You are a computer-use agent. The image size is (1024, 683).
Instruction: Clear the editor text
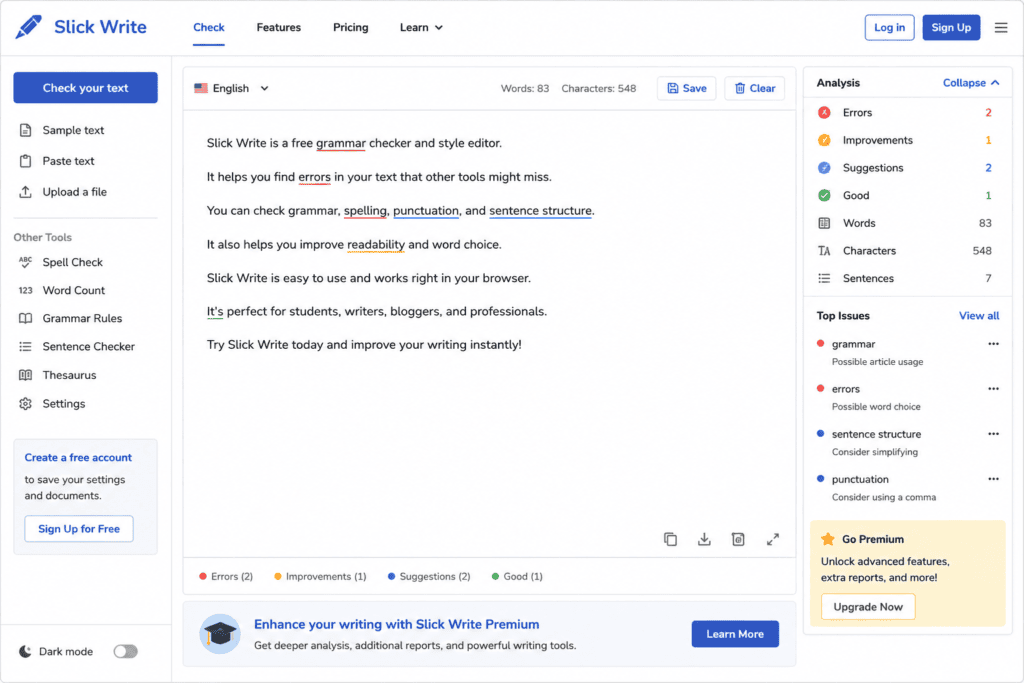[754, 88]
